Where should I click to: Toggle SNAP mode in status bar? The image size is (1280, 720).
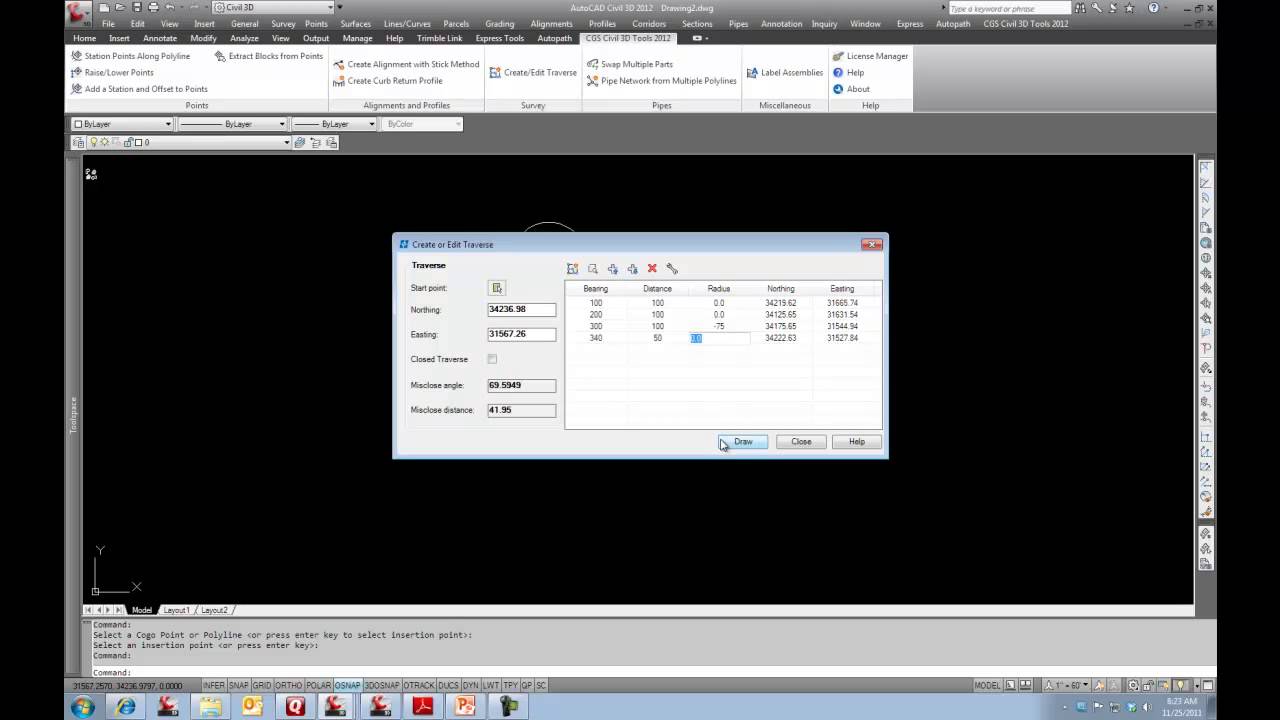[238, 685]
